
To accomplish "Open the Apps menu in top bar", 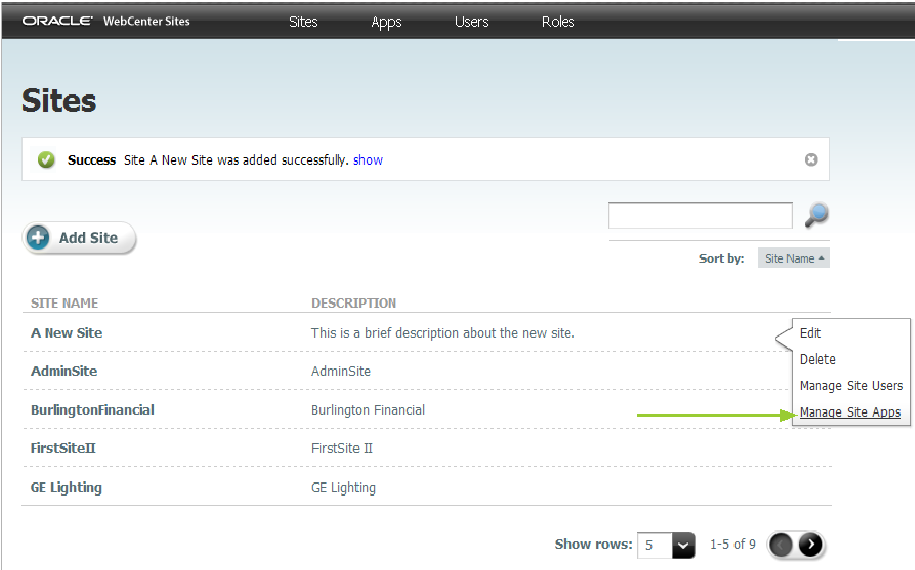I will click(386, 22).
